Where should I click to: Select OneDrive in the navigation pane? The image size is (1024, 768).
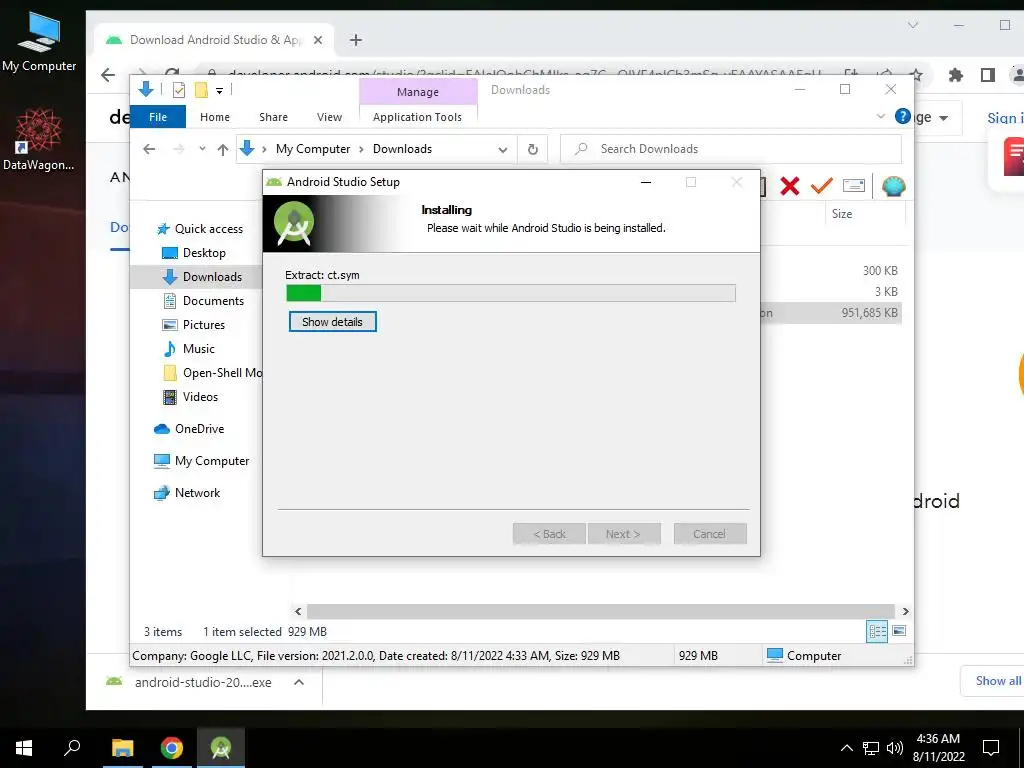click(x=189, y=429)
